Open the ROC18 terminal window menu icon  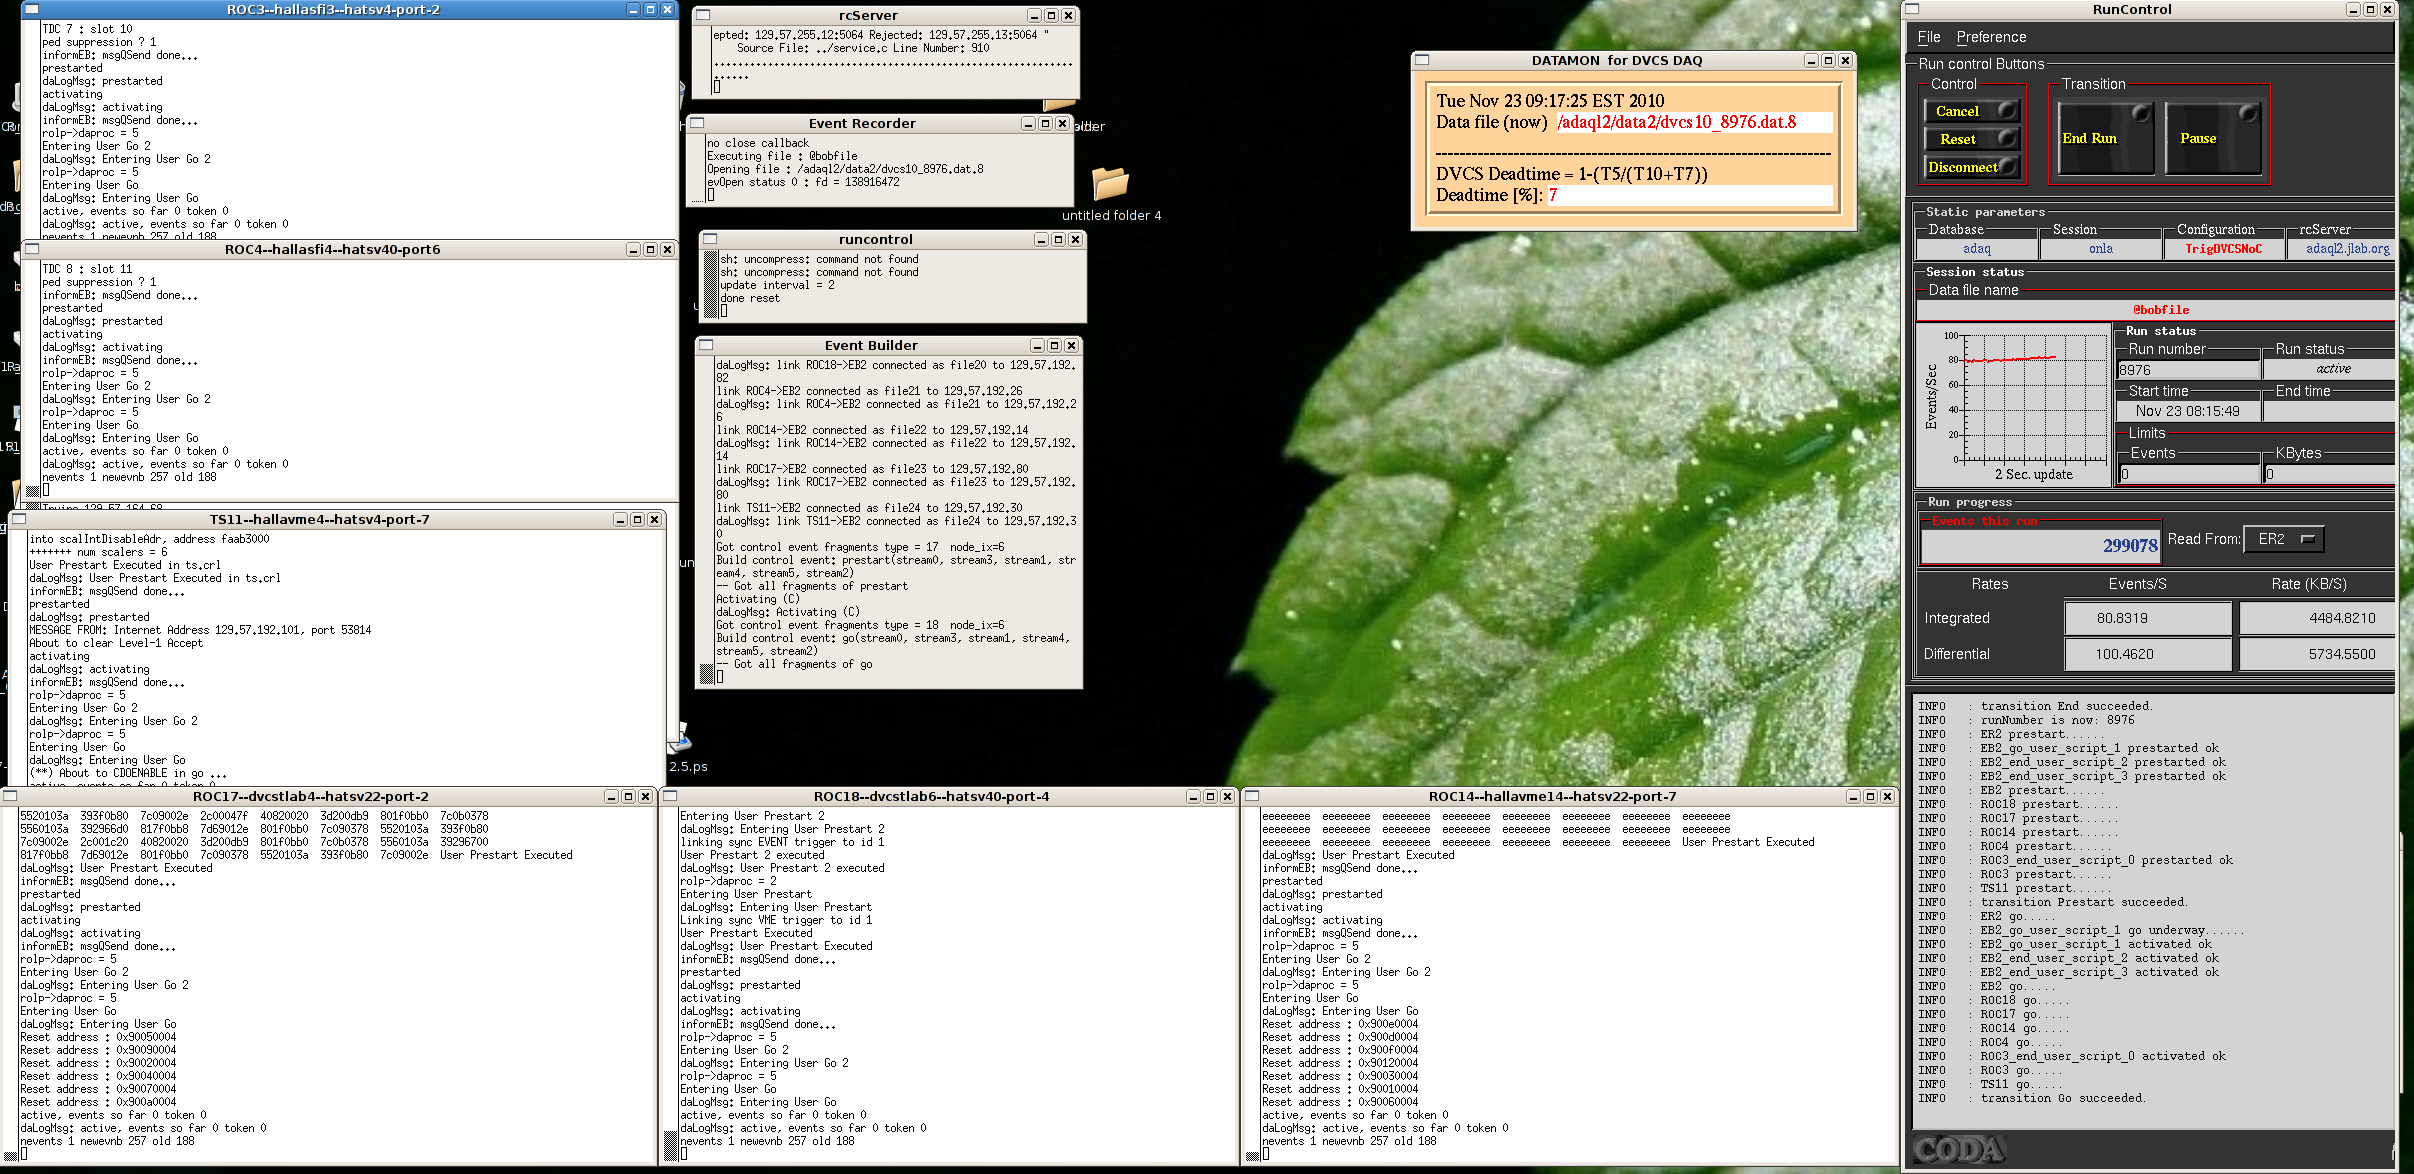pyautogui.click(x=671, y=796)
